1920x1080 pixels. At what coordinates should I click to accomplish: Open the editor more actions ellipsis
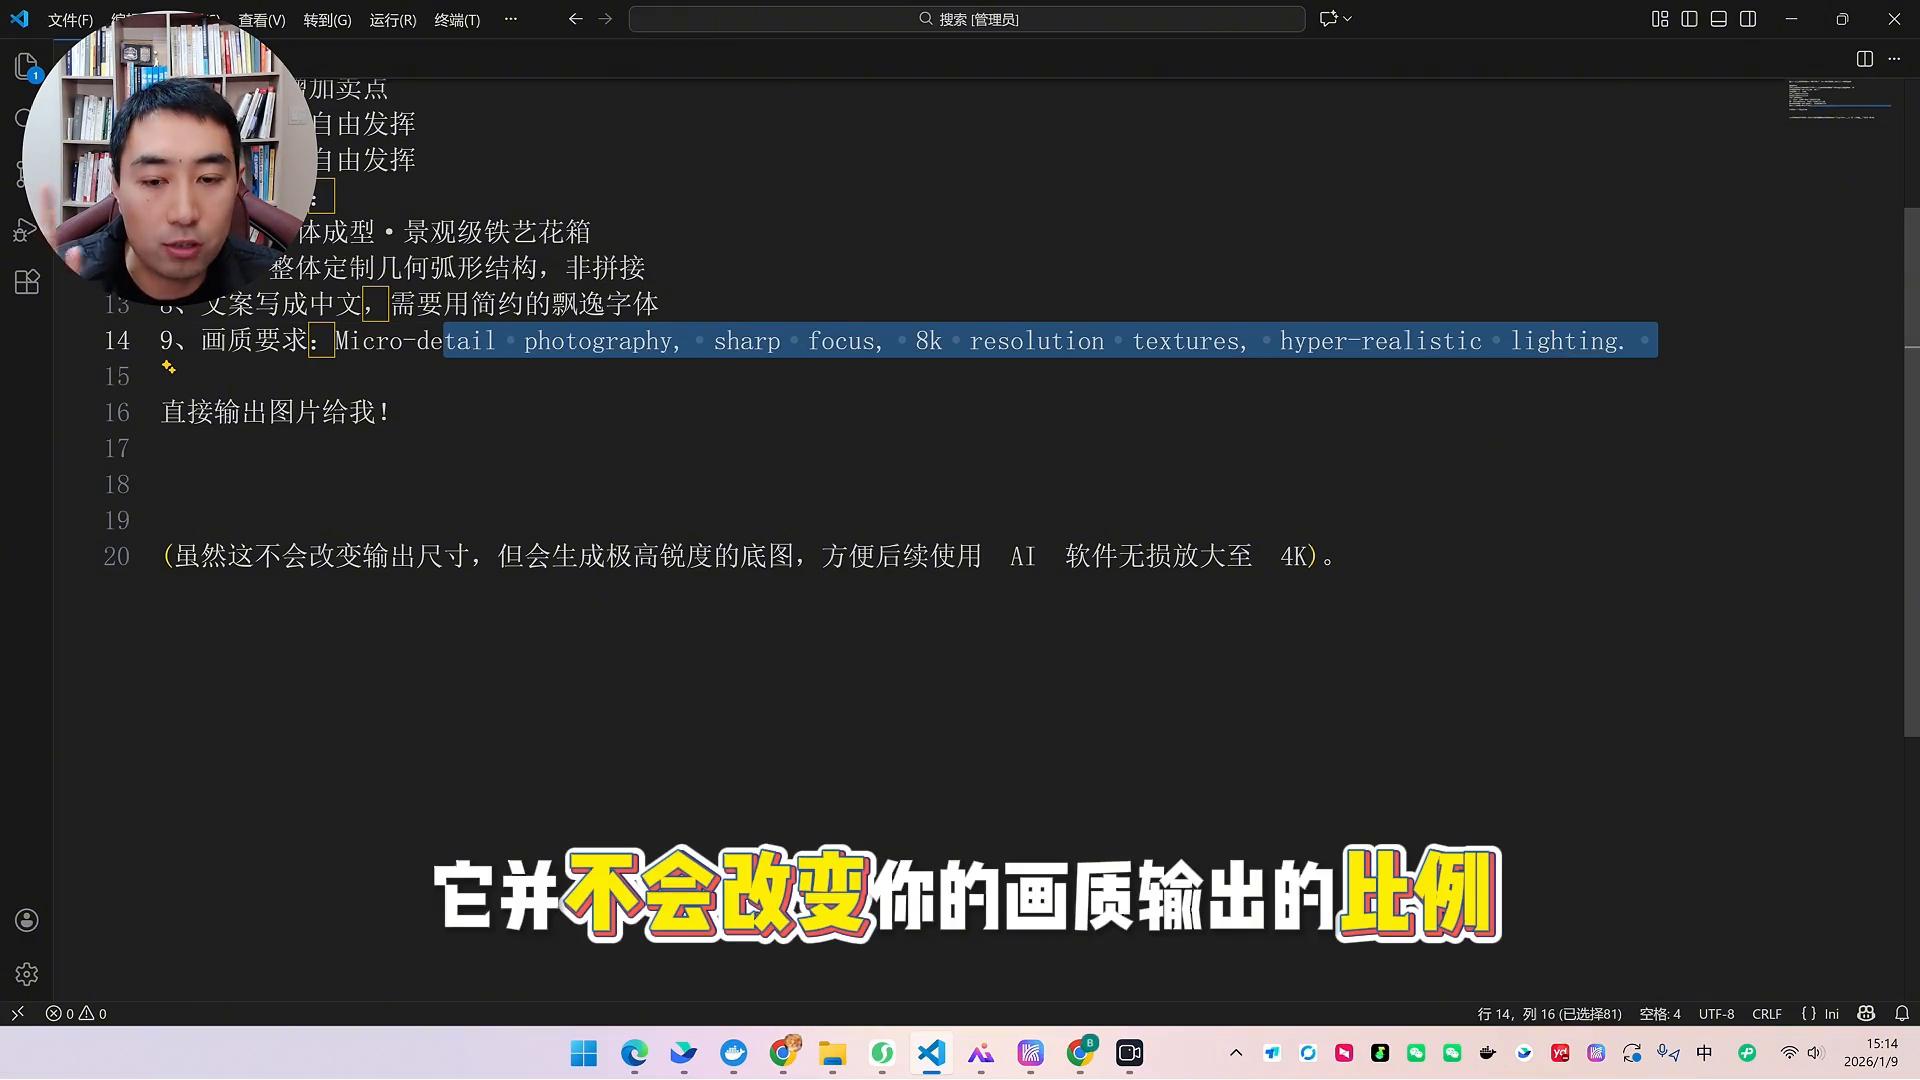[x=1894, y=59]
